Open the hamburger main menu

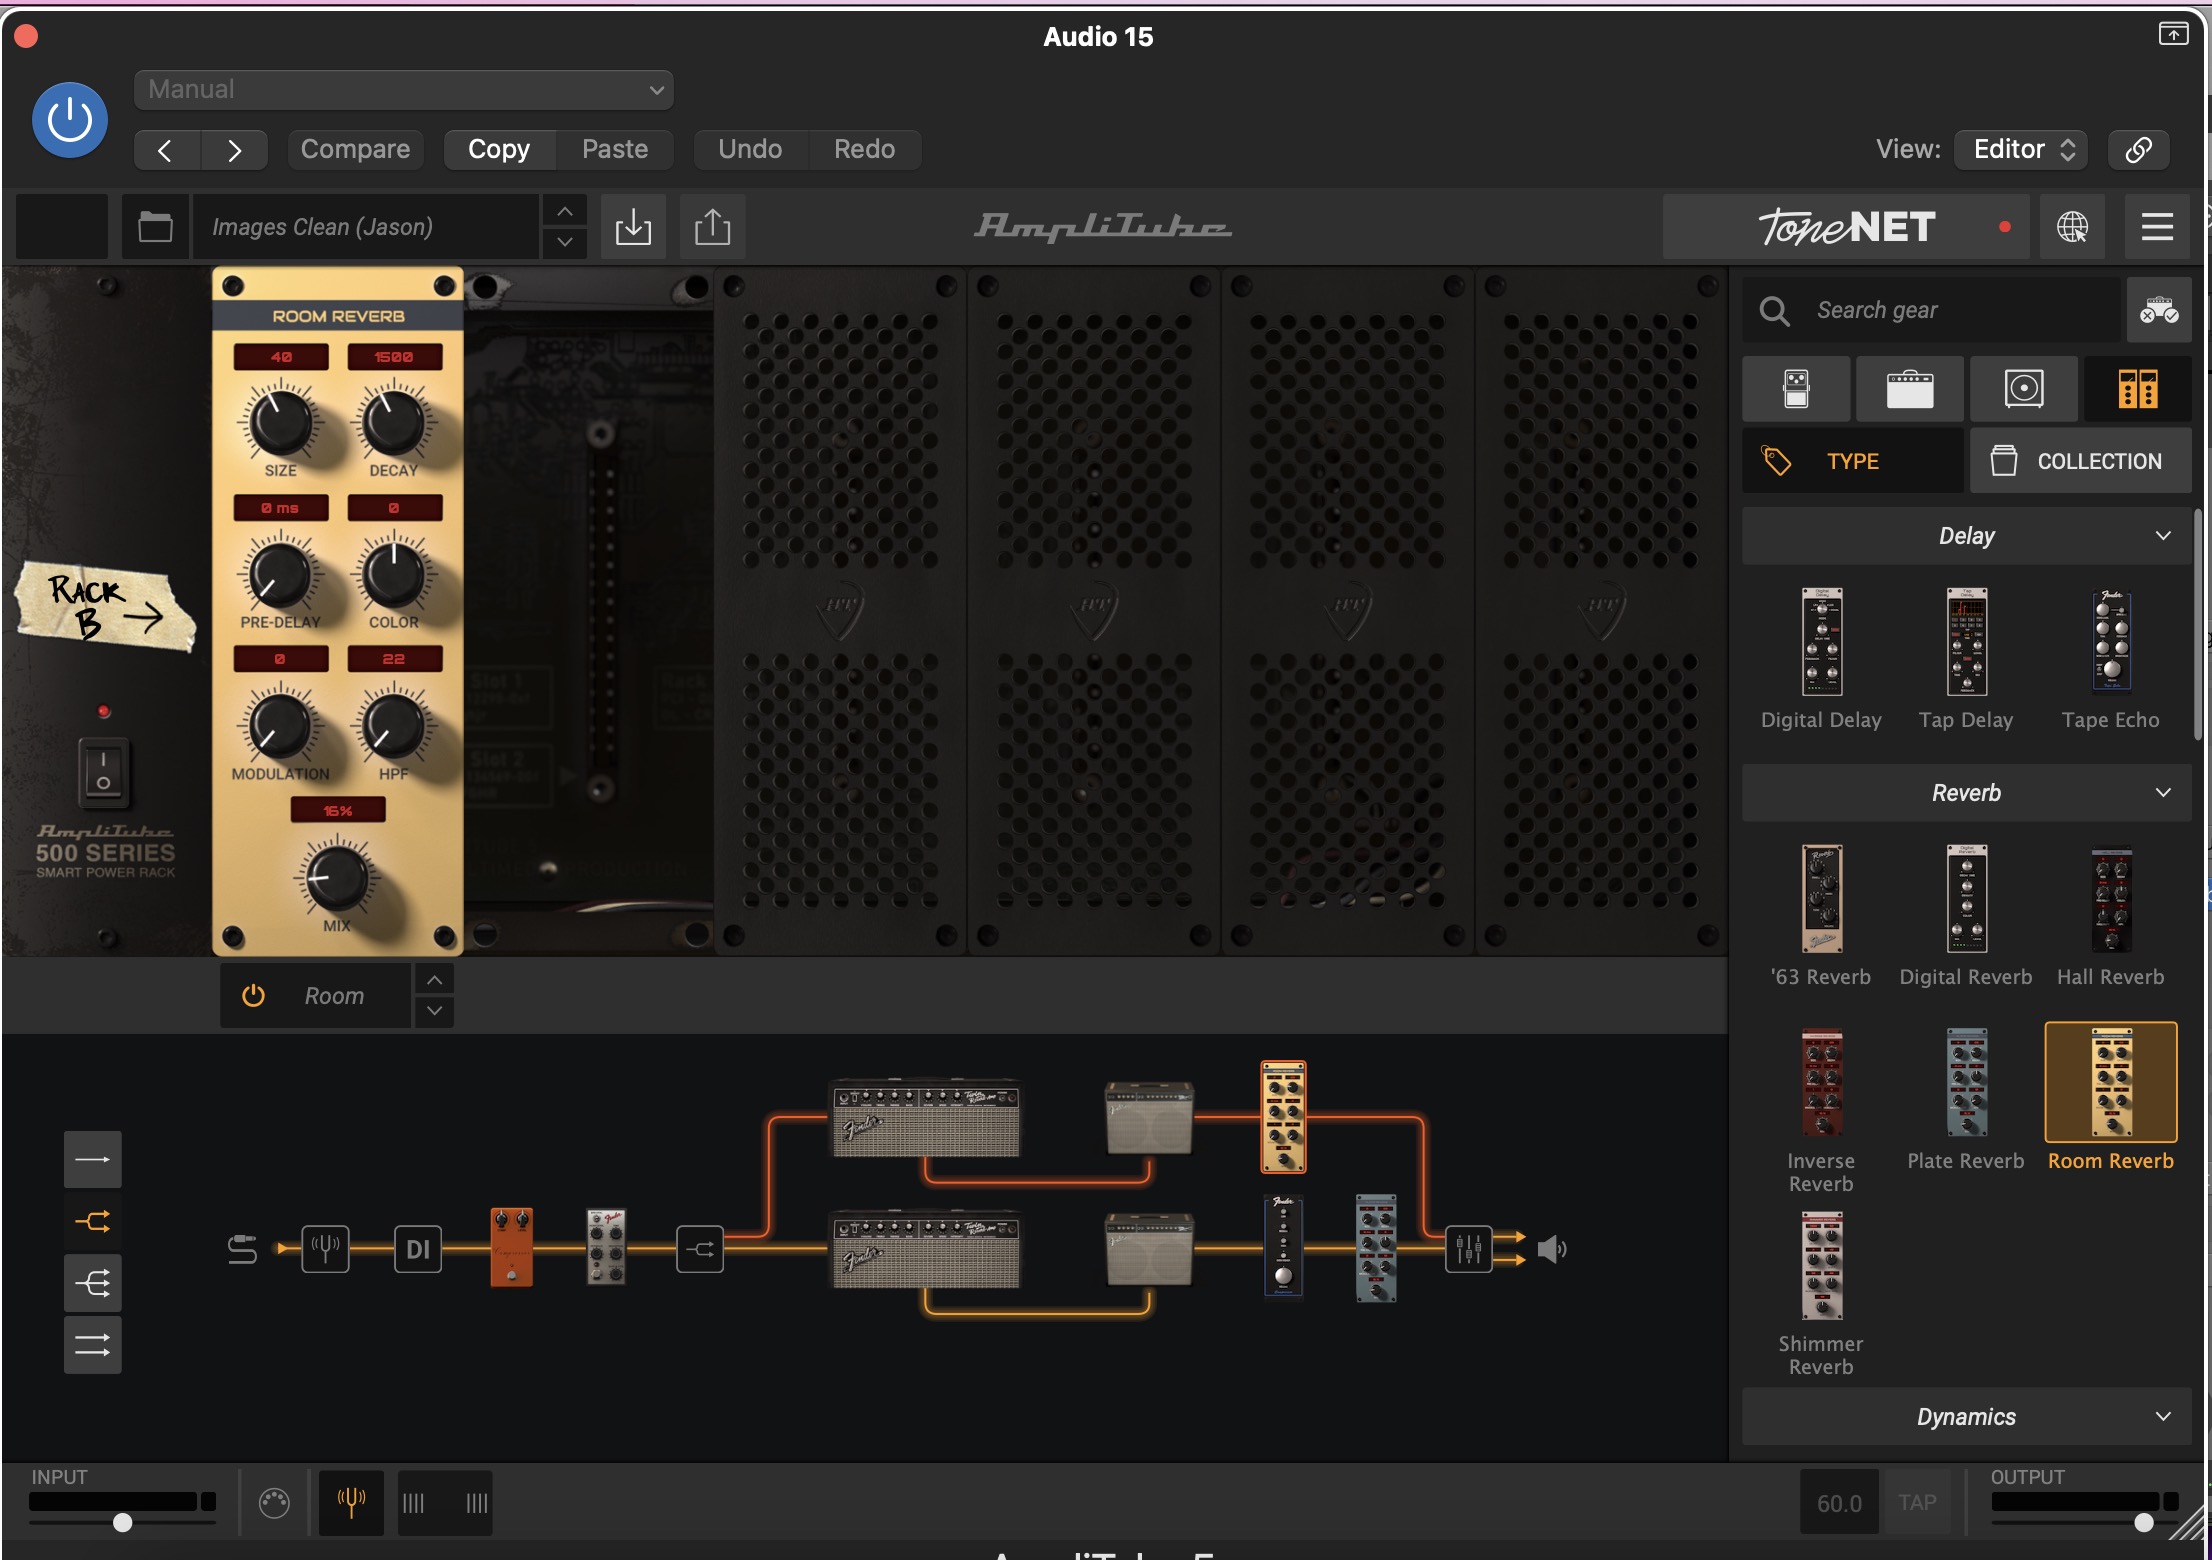point(2157,227)
